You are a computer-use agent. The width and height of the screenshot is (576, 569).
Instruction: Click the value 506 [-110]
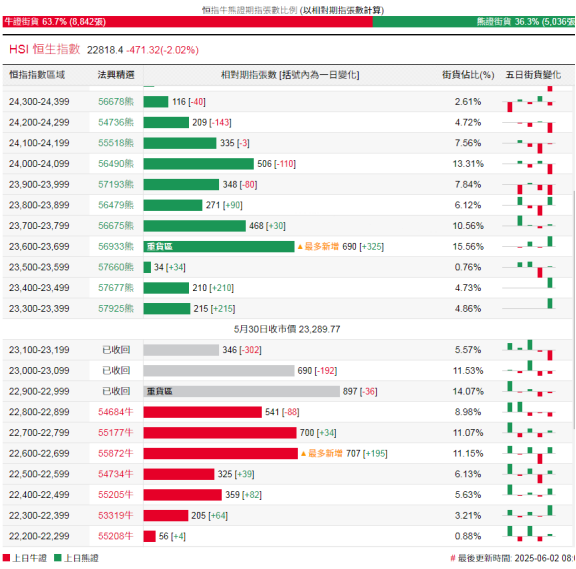[277, 164]
